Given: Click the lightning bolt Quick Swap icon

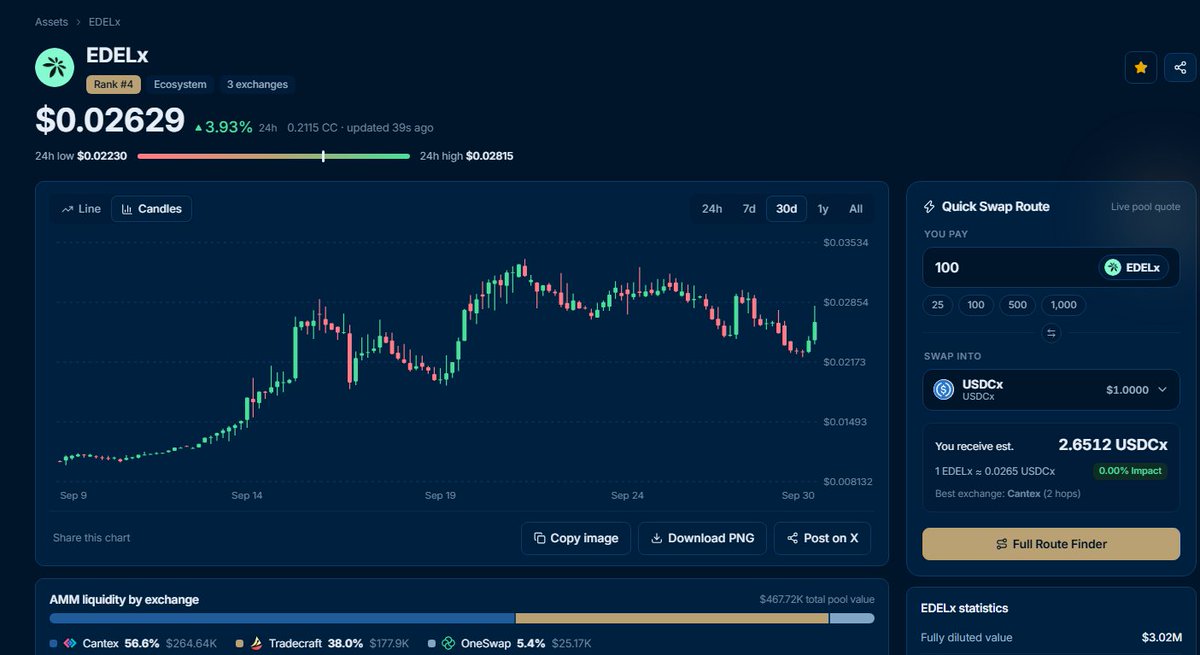Looking at the screenshot, I should click(x=928, y=207).
